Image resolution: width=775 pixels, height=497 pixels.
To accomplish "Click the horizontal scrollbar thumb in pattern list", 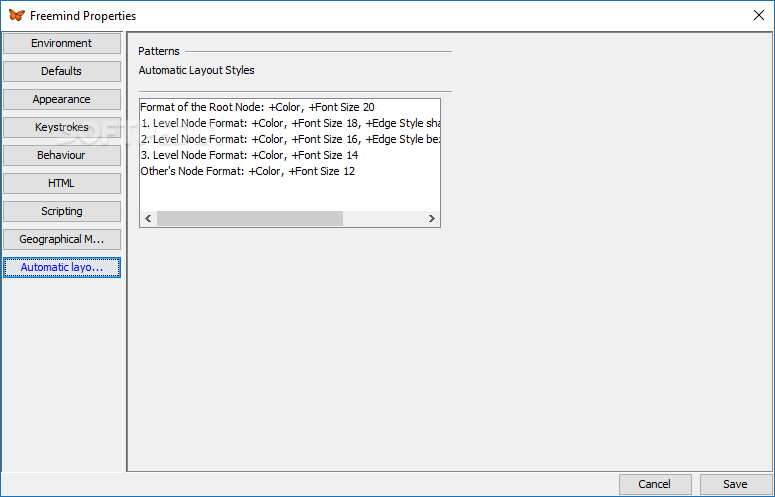I will click(x=250, y=218).
